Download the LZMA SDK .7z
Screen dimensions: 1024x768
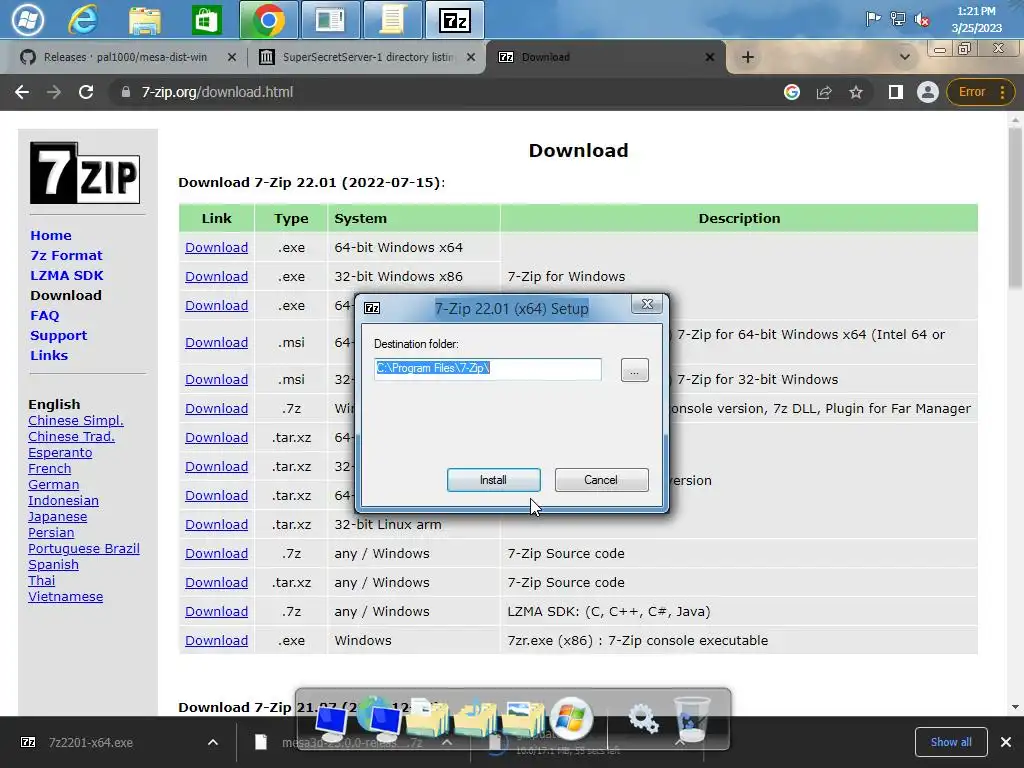click(216, 611)
